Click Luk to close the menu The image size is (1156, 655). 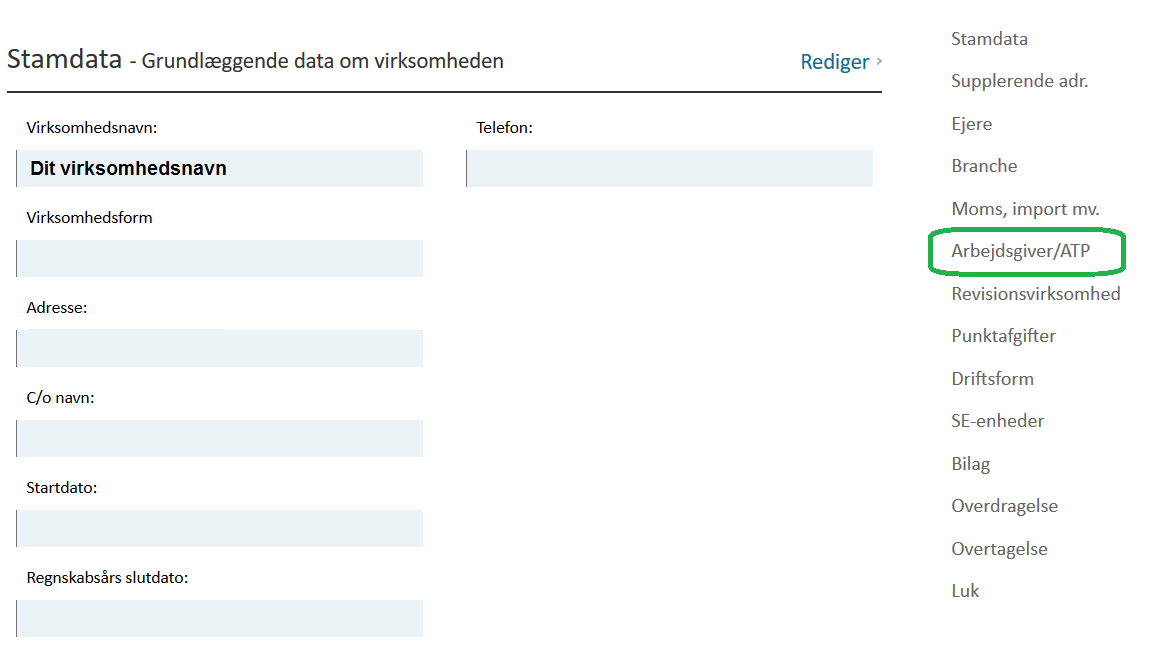click(x=964, y=591)
